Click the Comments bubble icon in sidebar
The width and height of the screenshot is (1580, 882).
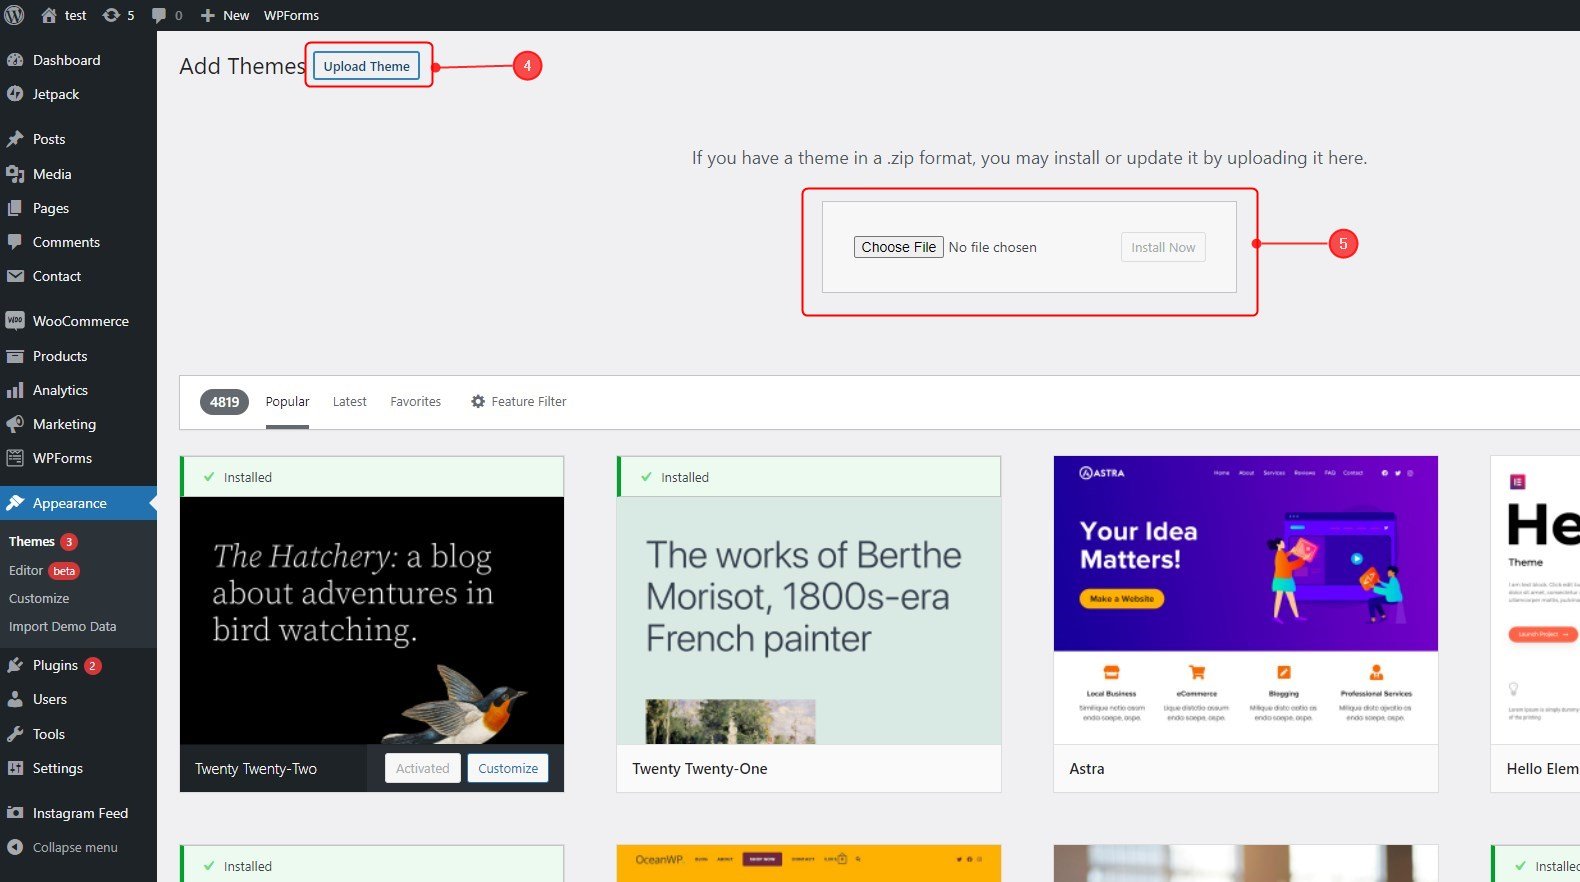15,242
